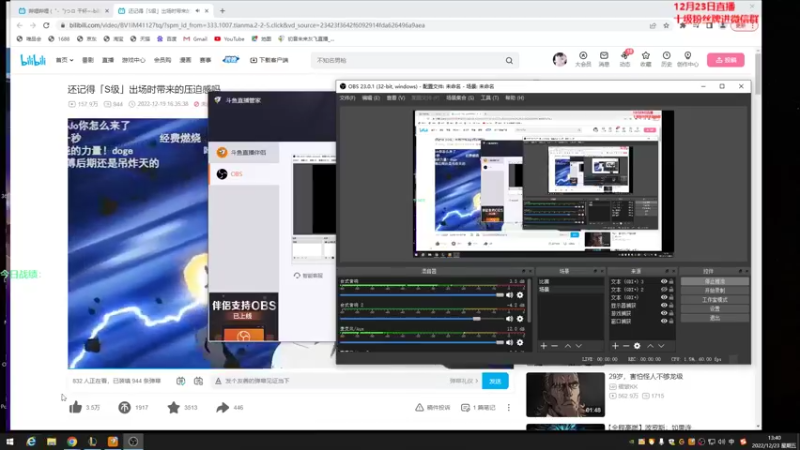Viewport: 800px width, 450px height.
Task: Click 停止推流 button in OBS controls
Action: click(x=715, y=282)
